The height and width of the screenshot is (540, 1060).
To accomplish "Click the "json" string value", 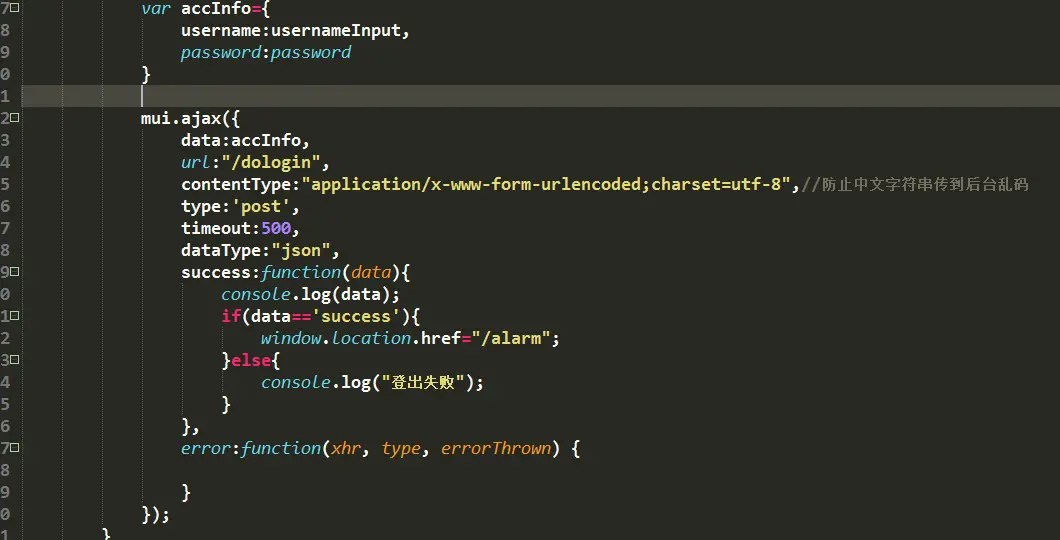I will (301, 251).
